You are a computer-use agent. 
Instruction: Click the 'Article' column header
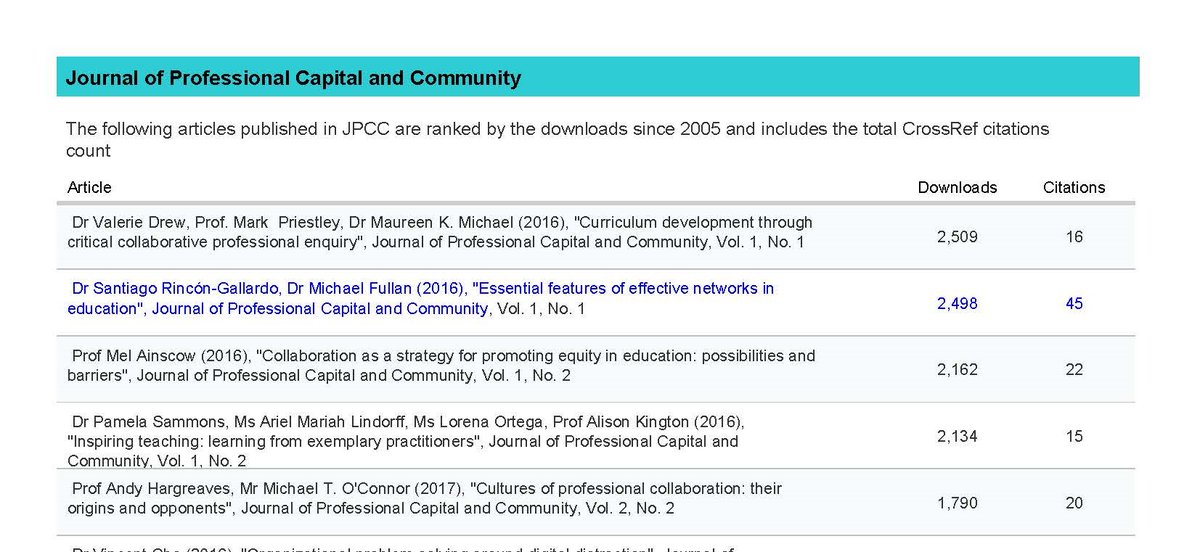click(x=90, y=187)
